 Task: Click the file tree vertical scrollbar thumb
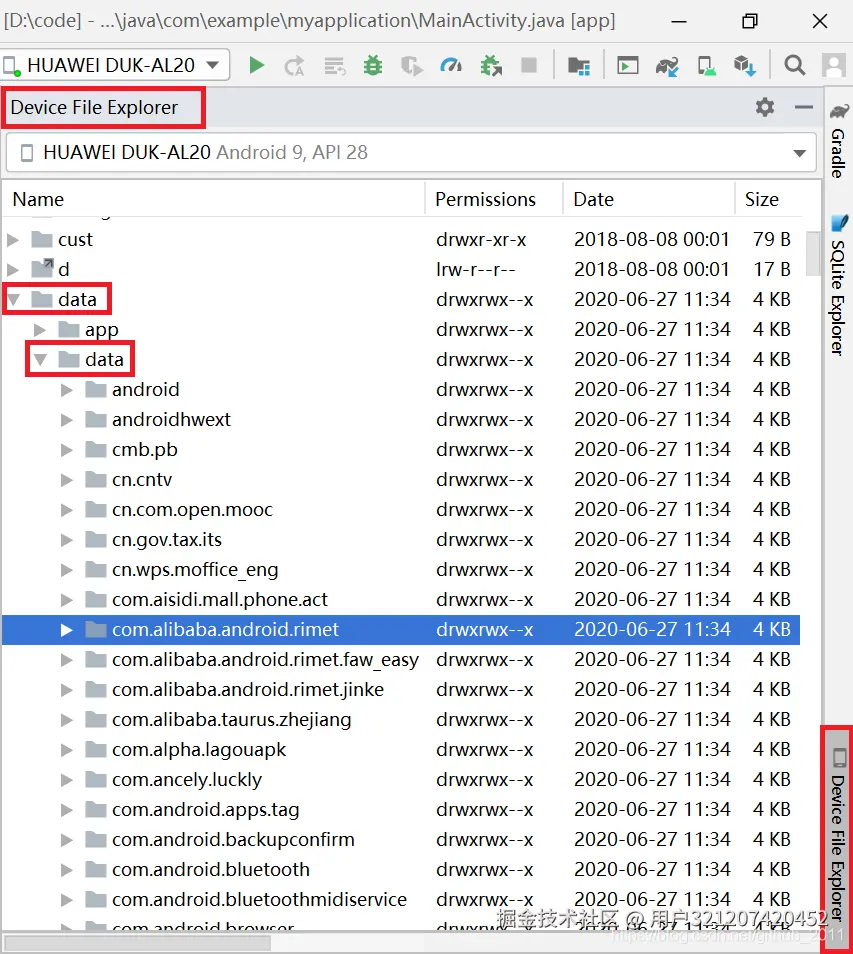812,253
